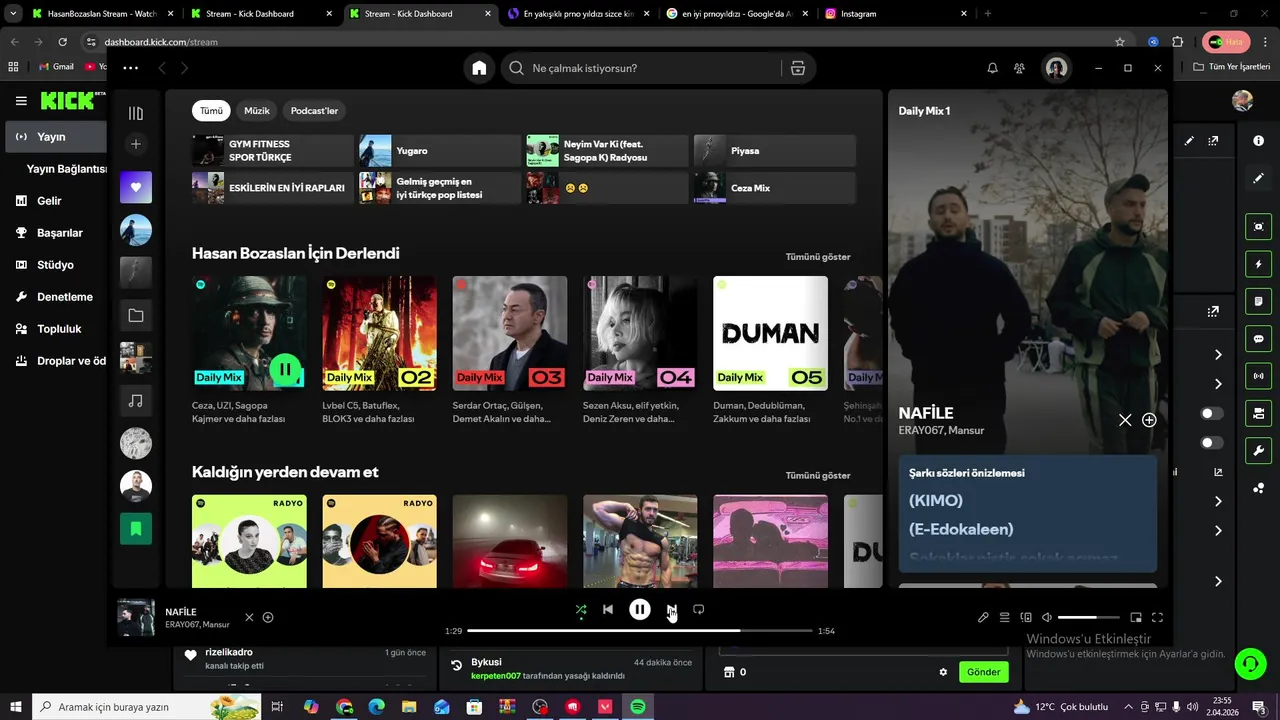The height and width of the screenshot is (720, 1280).
Task: Open Kick broadcast signal icon
Action: point(1259,376)
